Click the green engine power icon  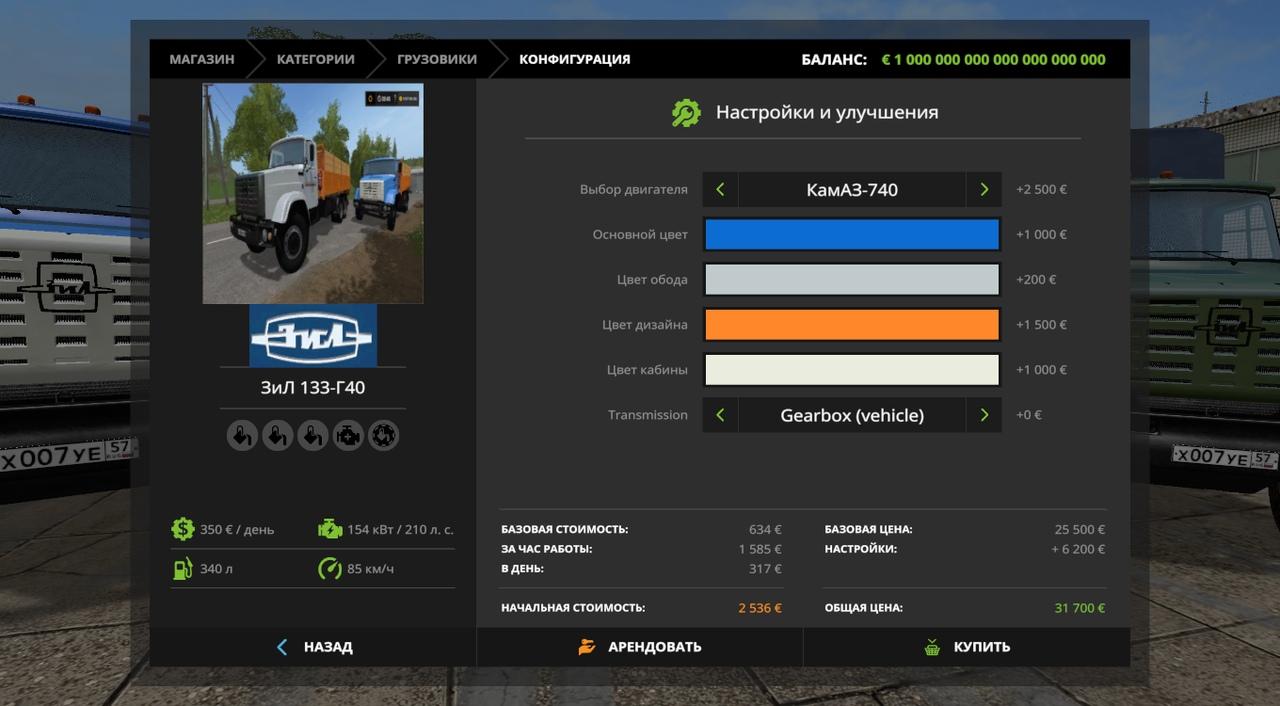(329, 529)
